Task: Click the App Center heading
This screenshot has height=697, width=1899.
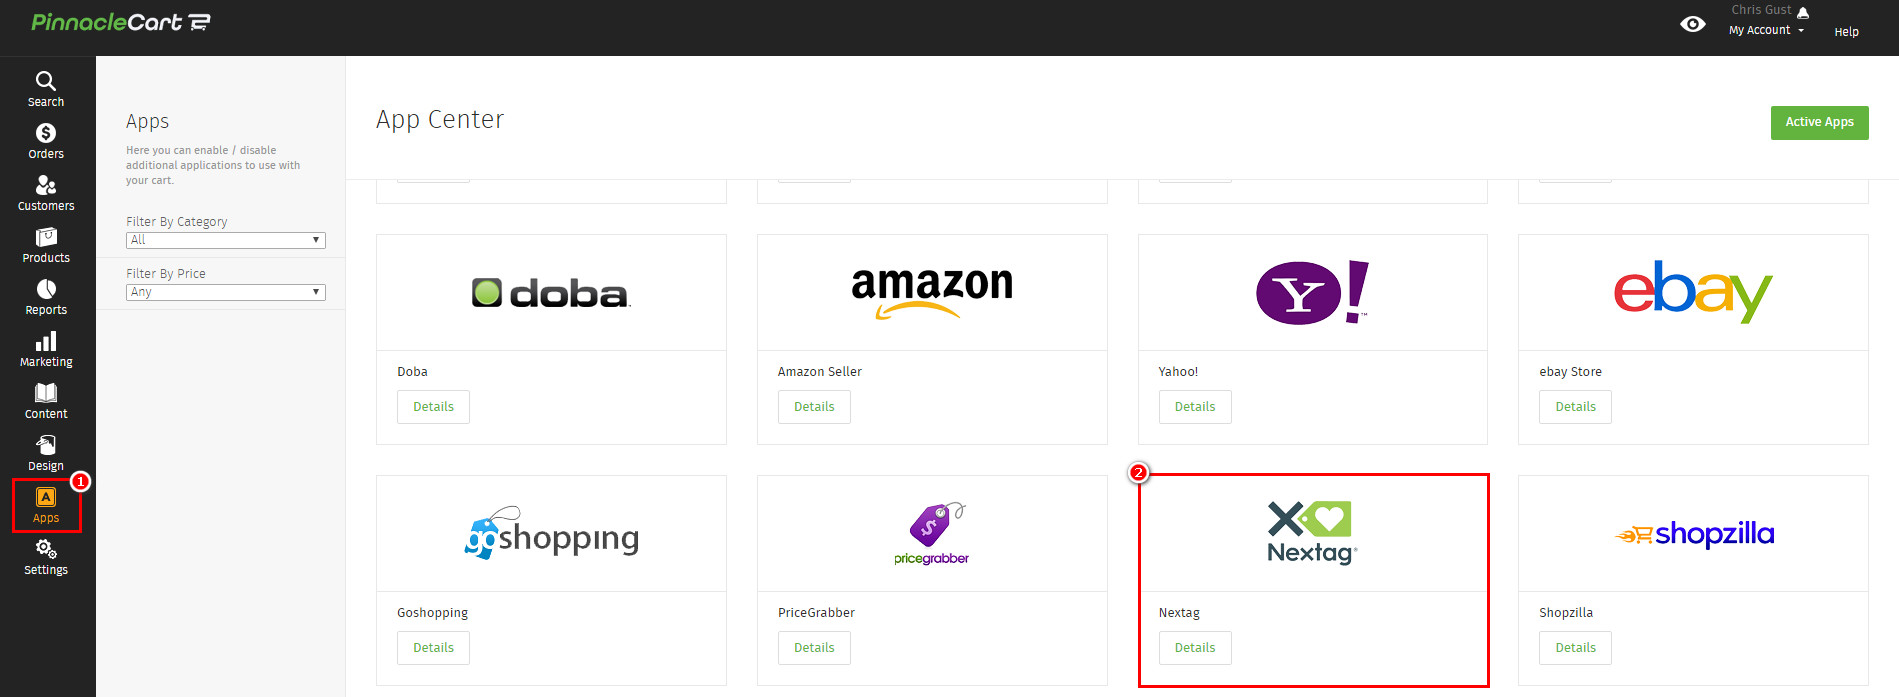Action: (440, 120)
